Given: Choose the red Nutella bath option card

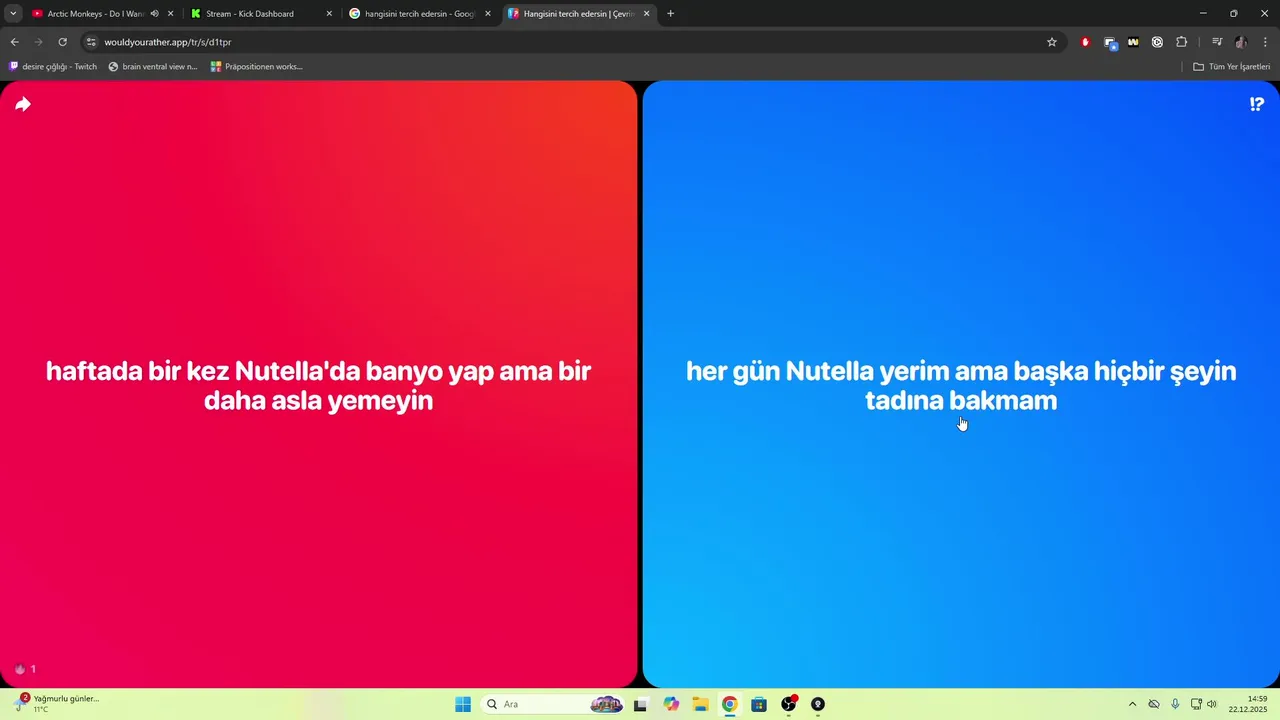Looking at the screenshot, I should tap(318, 384).
